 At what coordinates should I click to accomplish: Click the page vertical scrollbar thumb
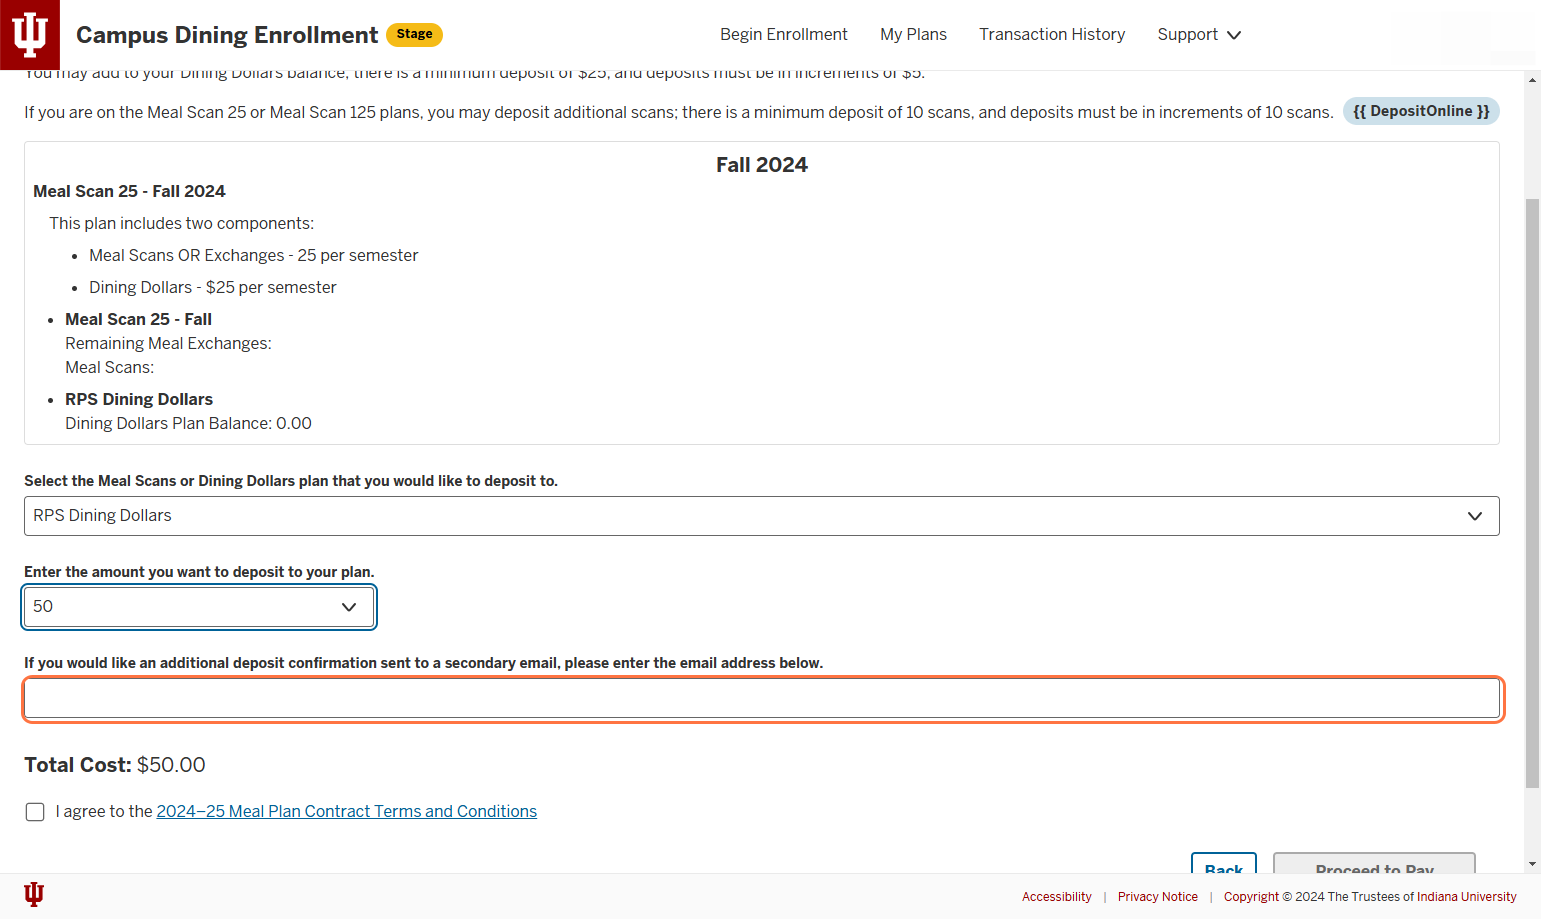(x=1532, y=493)
